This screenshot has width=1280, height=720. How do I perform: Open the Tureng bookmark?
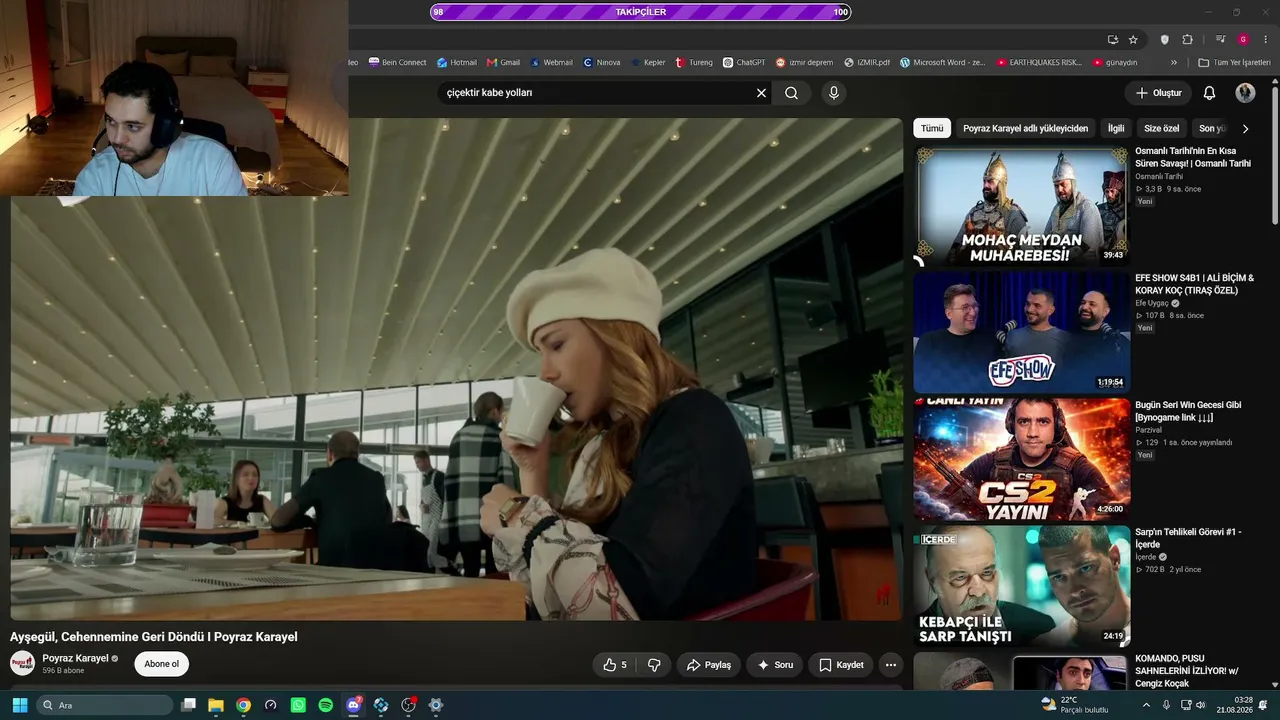pos(694,62)
